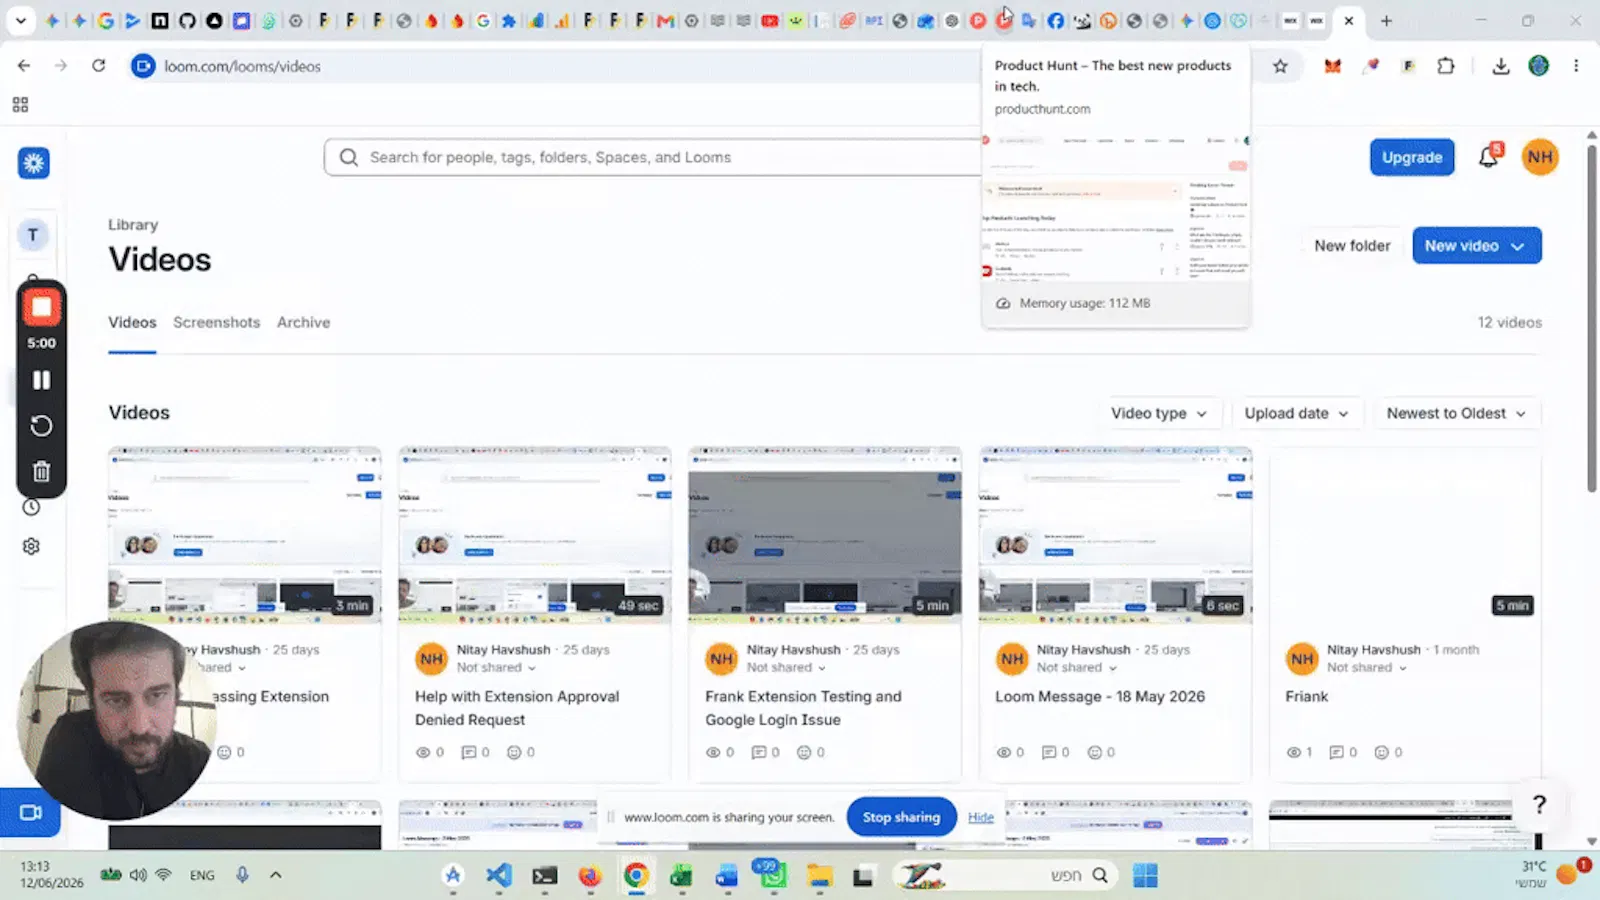Open a new browser tab
This screenshot has width=1600, height=900.
pos(1386,20)
